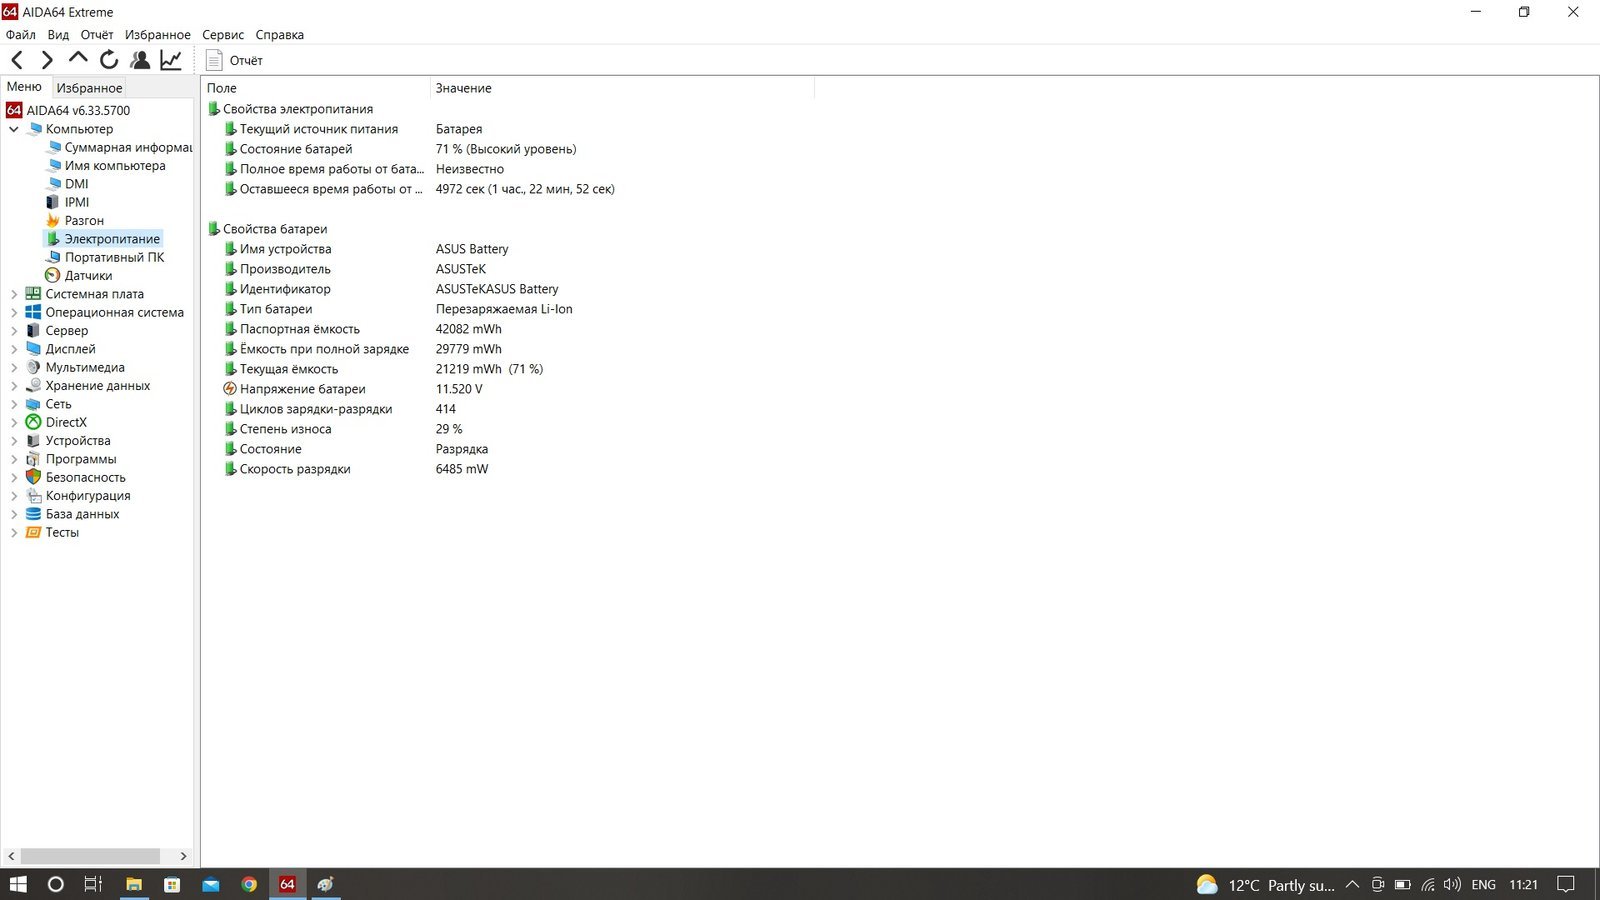The image size is (1600, 900).
Task: Click the Back navigation arrow in toolbar
Action: point(17,61)
